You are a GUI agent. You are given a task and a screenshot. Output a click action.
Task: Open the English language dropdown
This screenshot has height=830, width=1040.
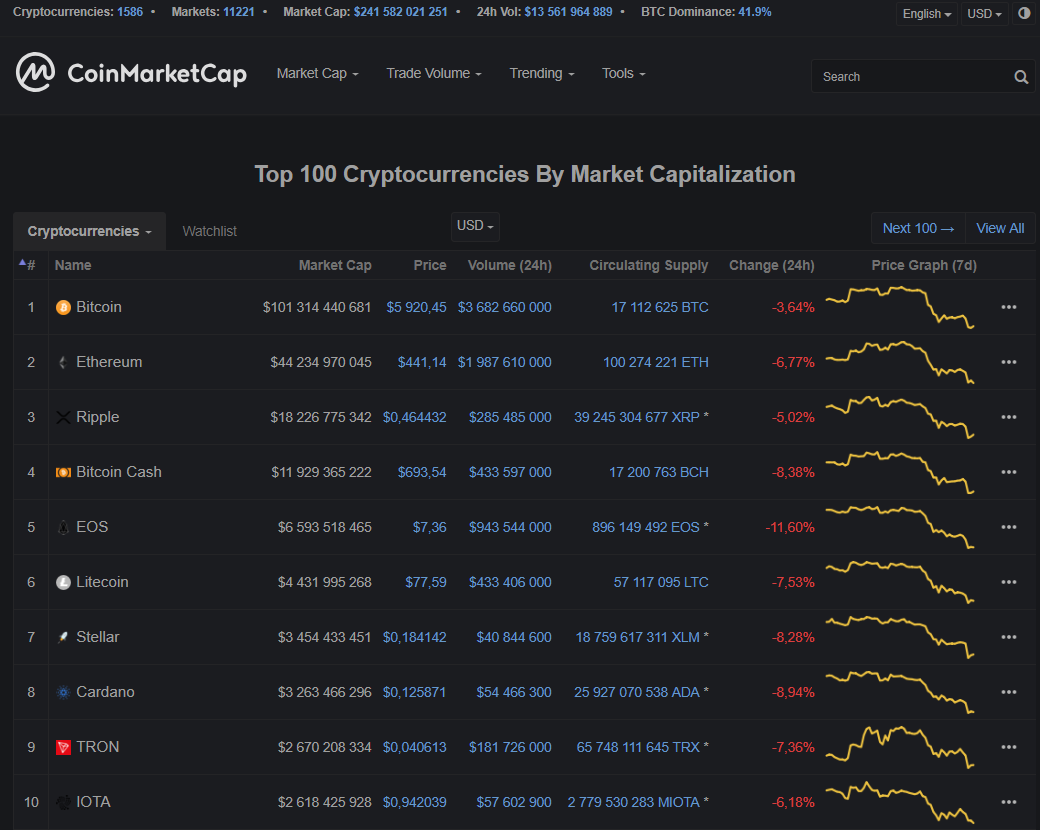926,14
